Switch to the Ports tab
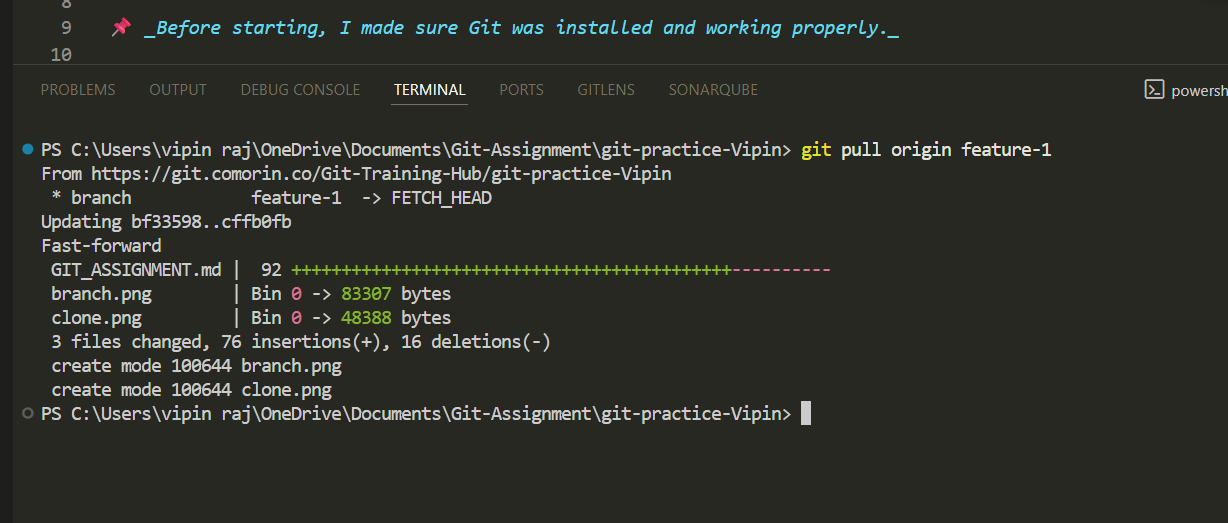The image size is (1228, 523). click(x=521, y=90)
